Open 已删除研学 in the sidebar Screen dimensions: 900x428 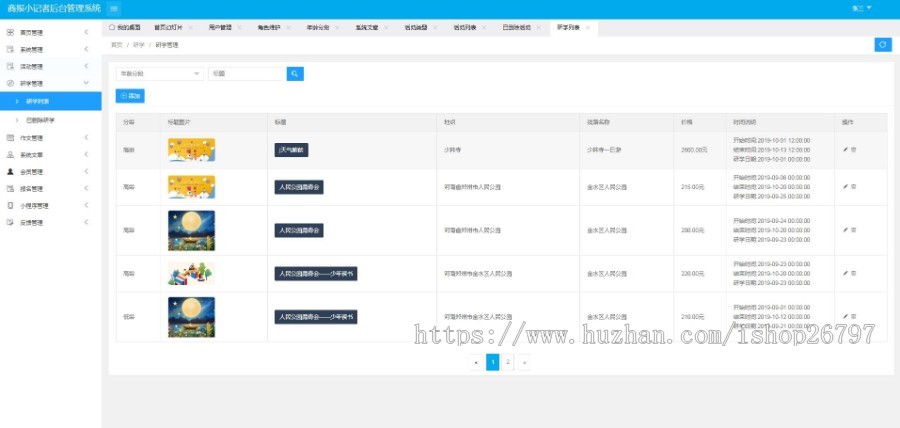click(40, 120)
